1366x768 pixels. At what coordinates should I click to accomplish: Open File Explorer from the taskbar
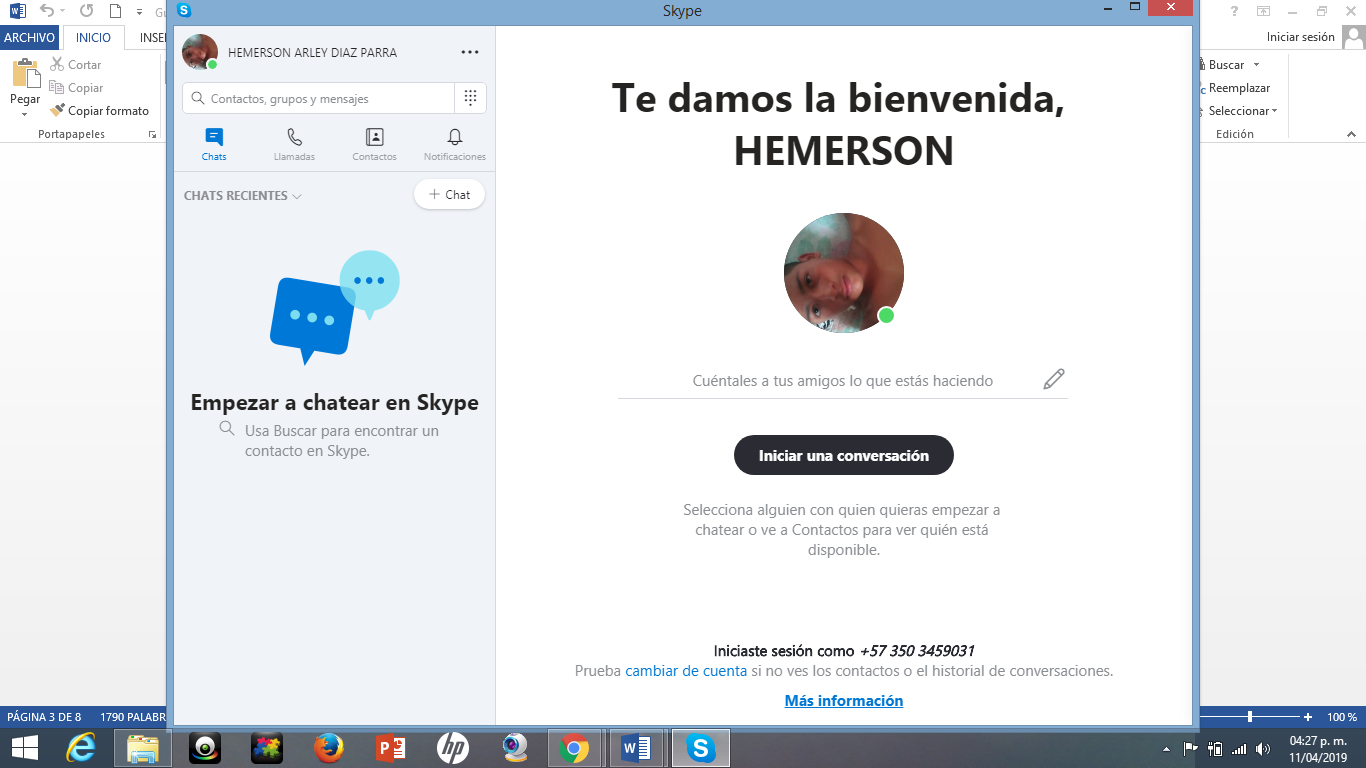tap(143, 748)
